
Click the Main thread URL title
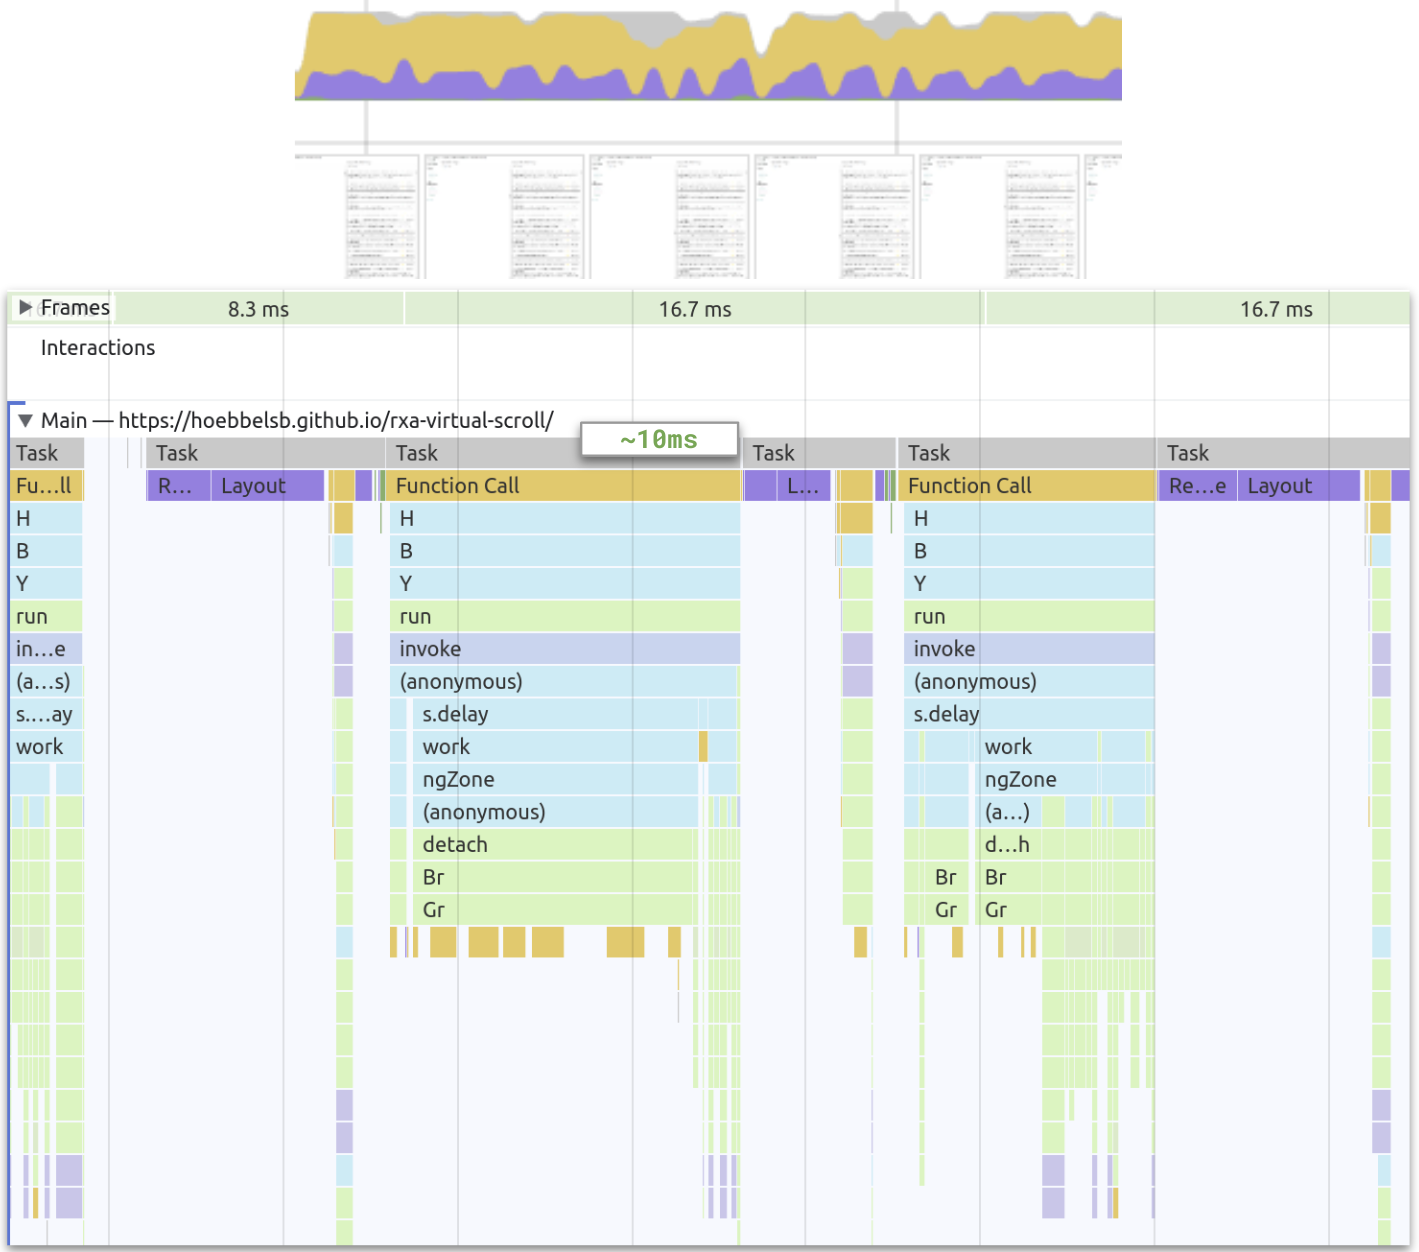335,421
